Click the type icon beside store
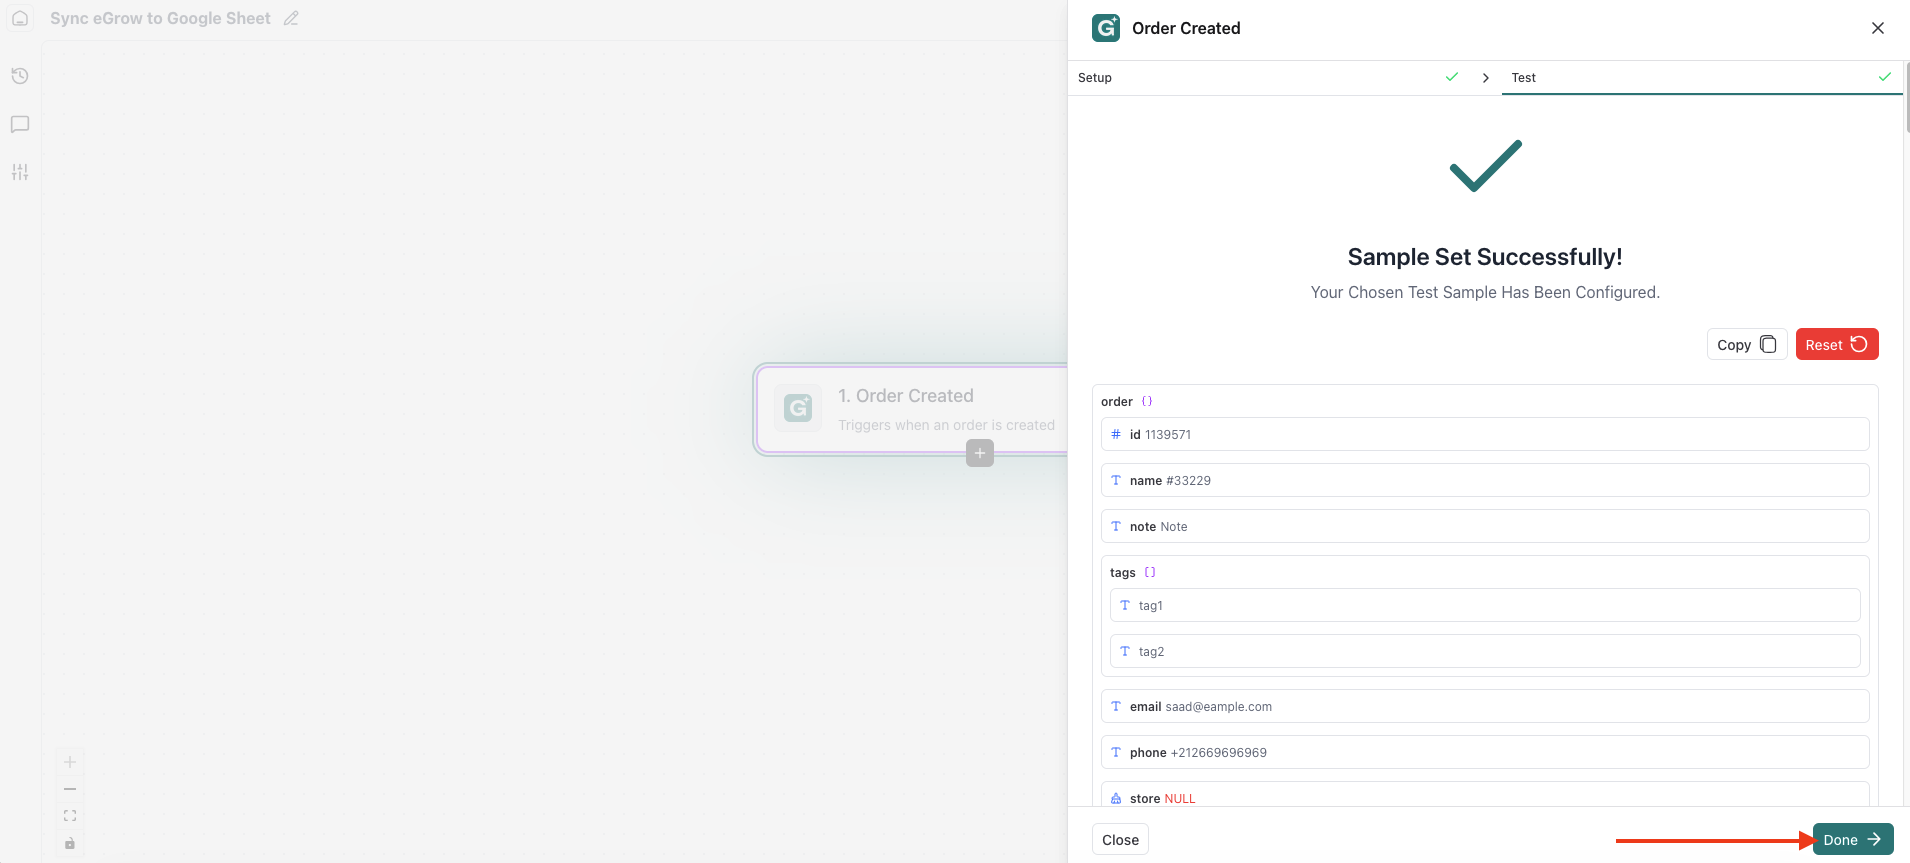 (1116, 799)
